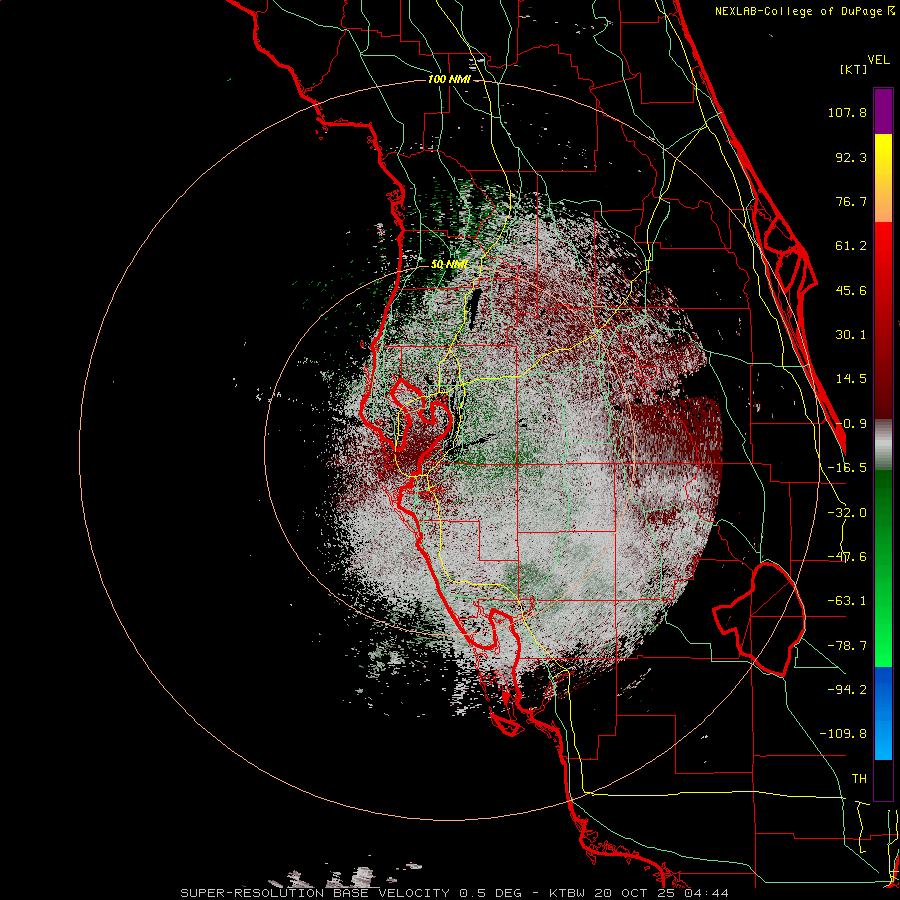Click the -109.8 scale value
900x900 pixels.
coord(843,734)
